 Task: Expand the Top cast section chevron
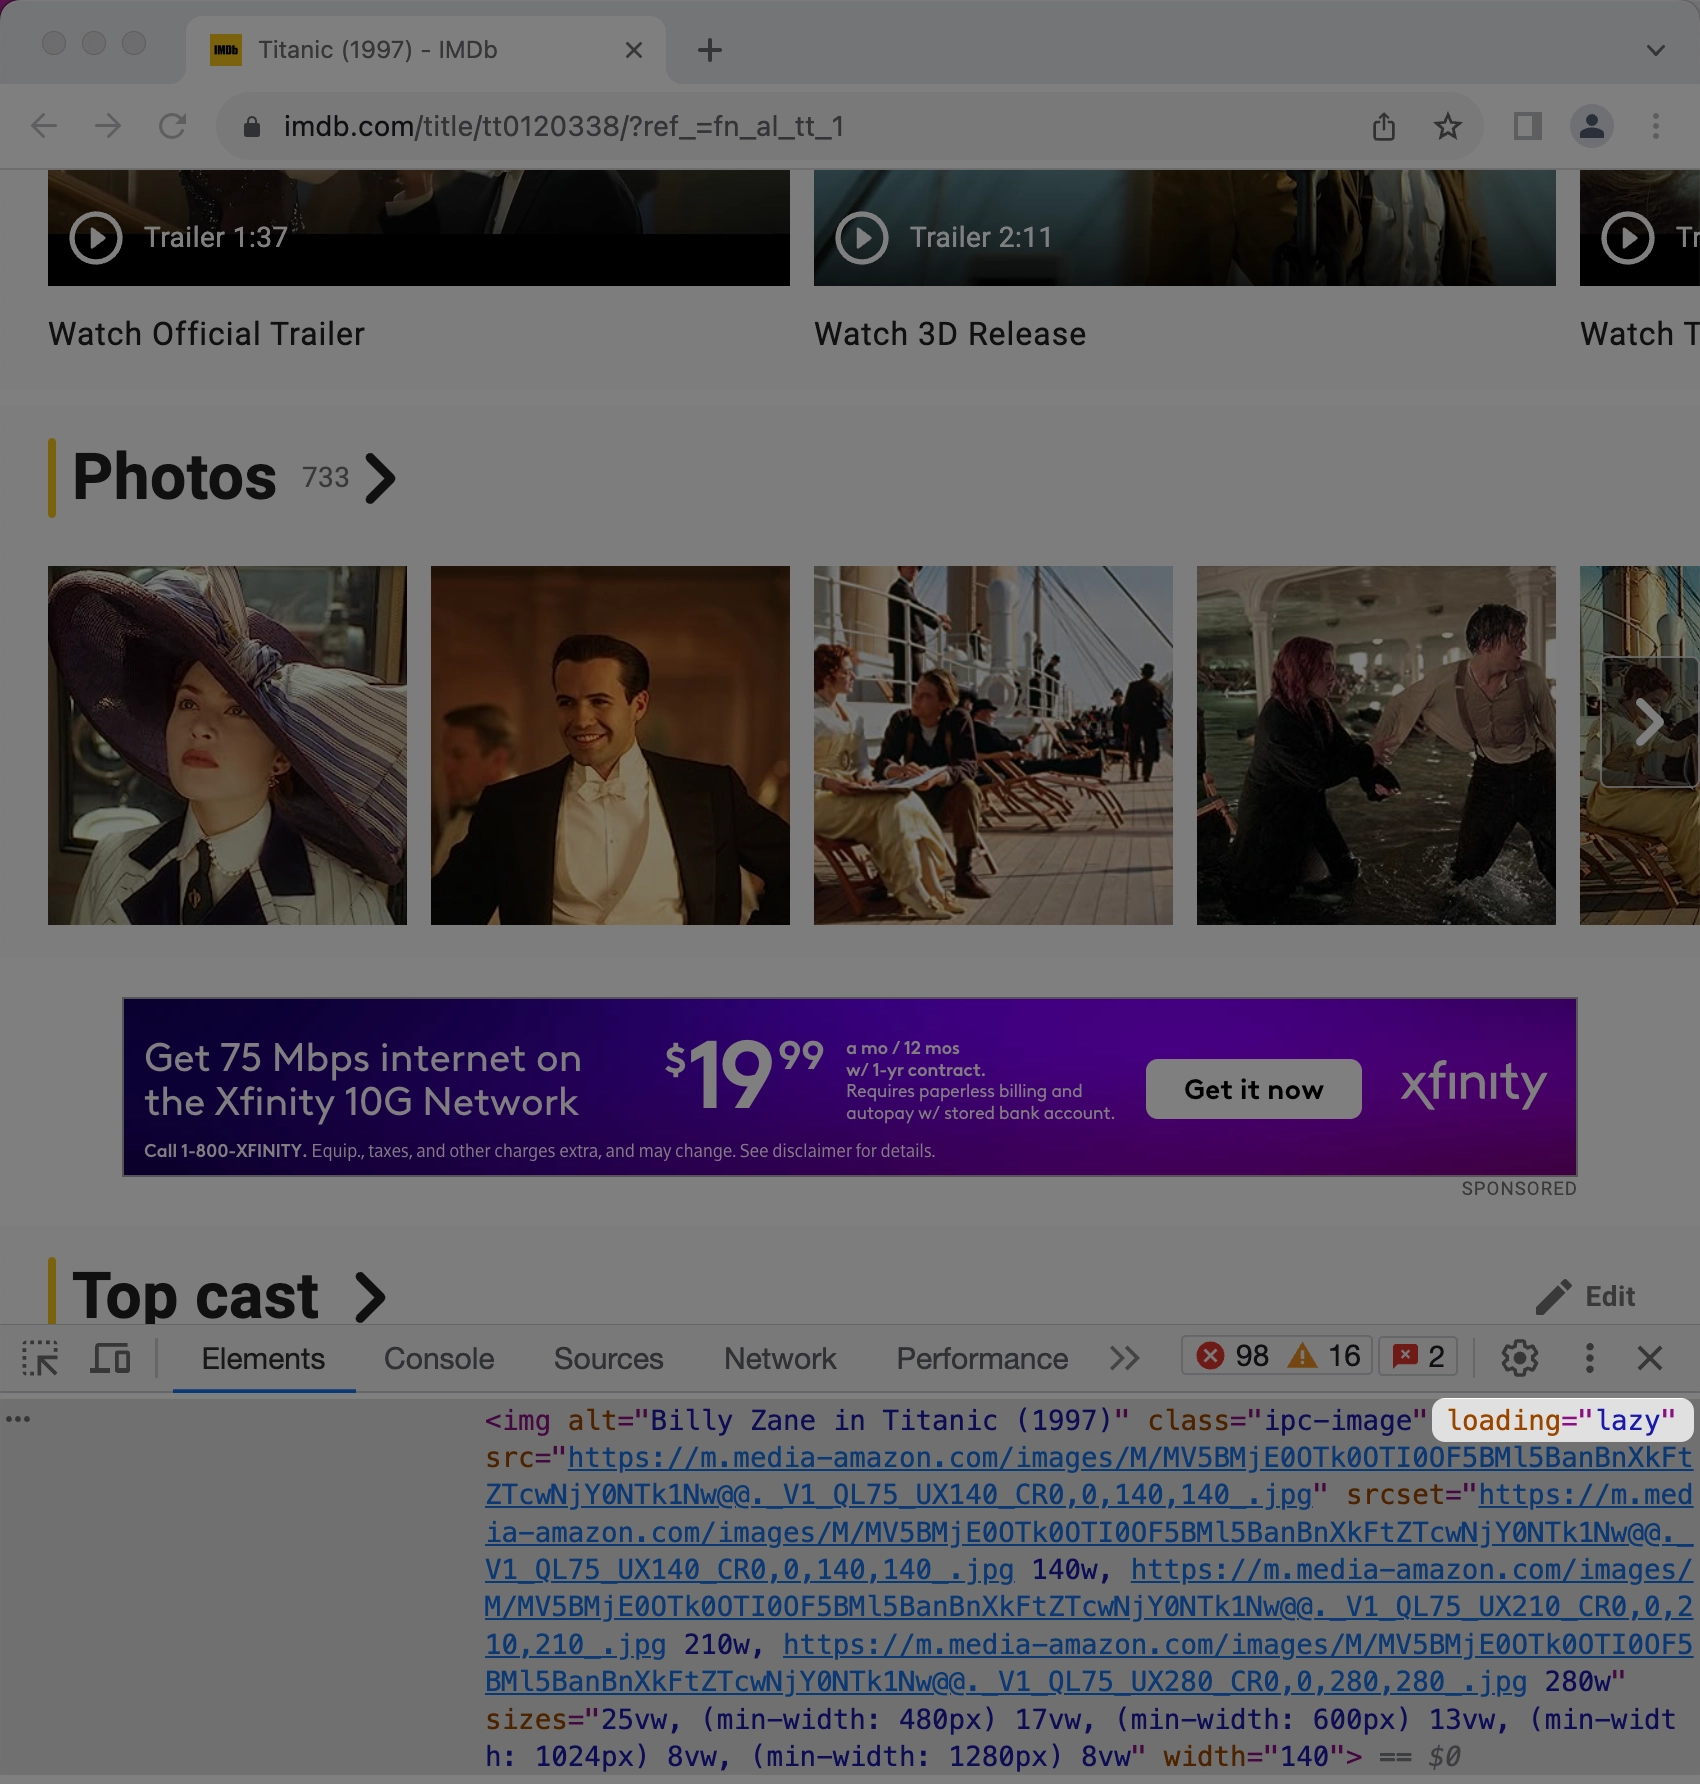370,1297
